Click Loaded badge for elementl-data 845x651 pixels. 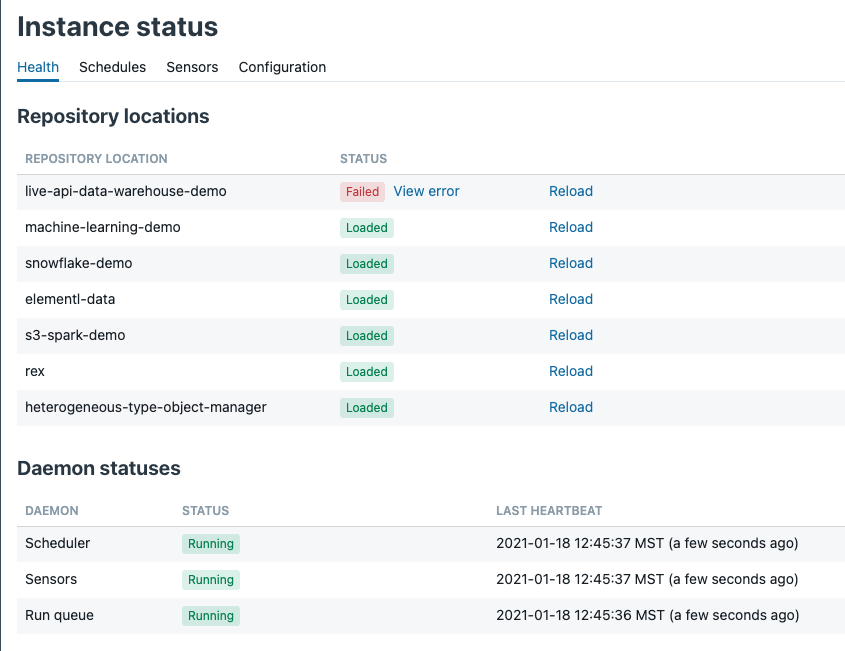[366, 300]
